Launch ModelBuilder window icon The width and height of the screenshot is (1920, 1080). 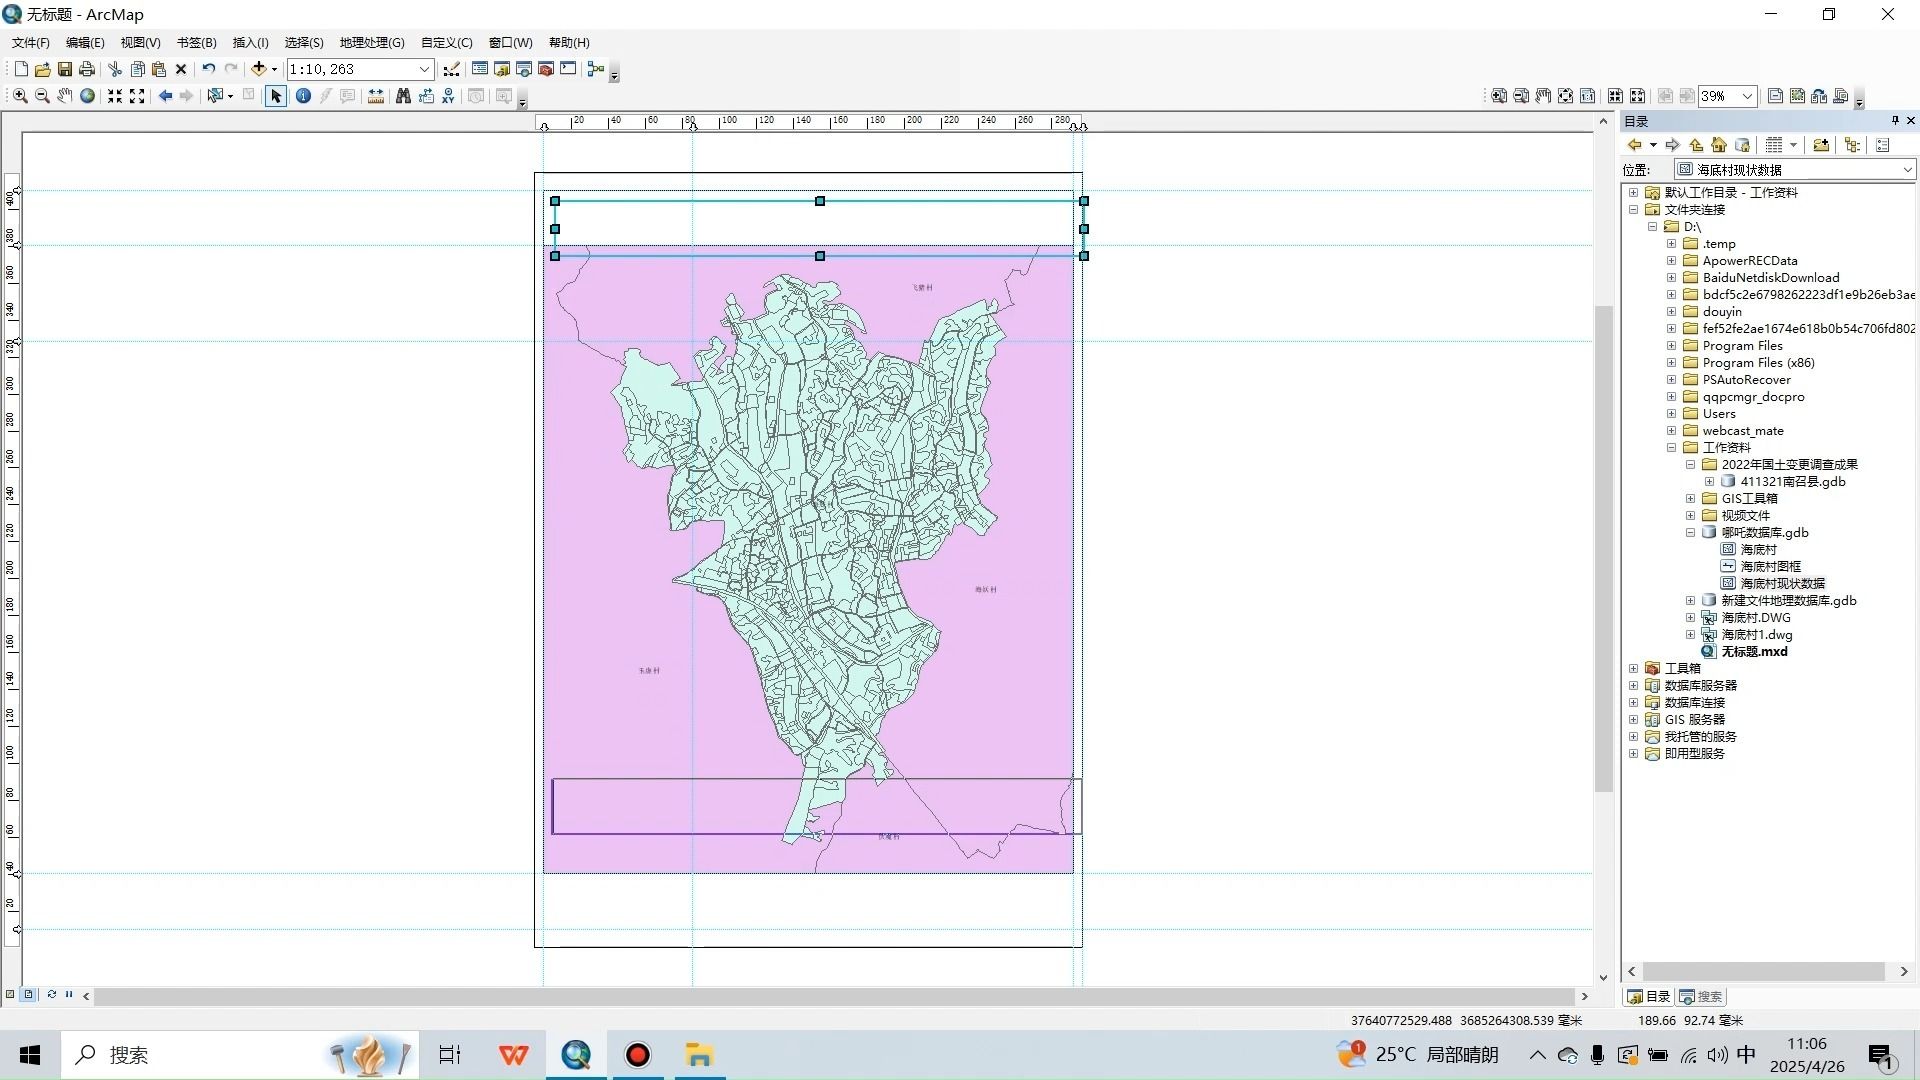596,69
